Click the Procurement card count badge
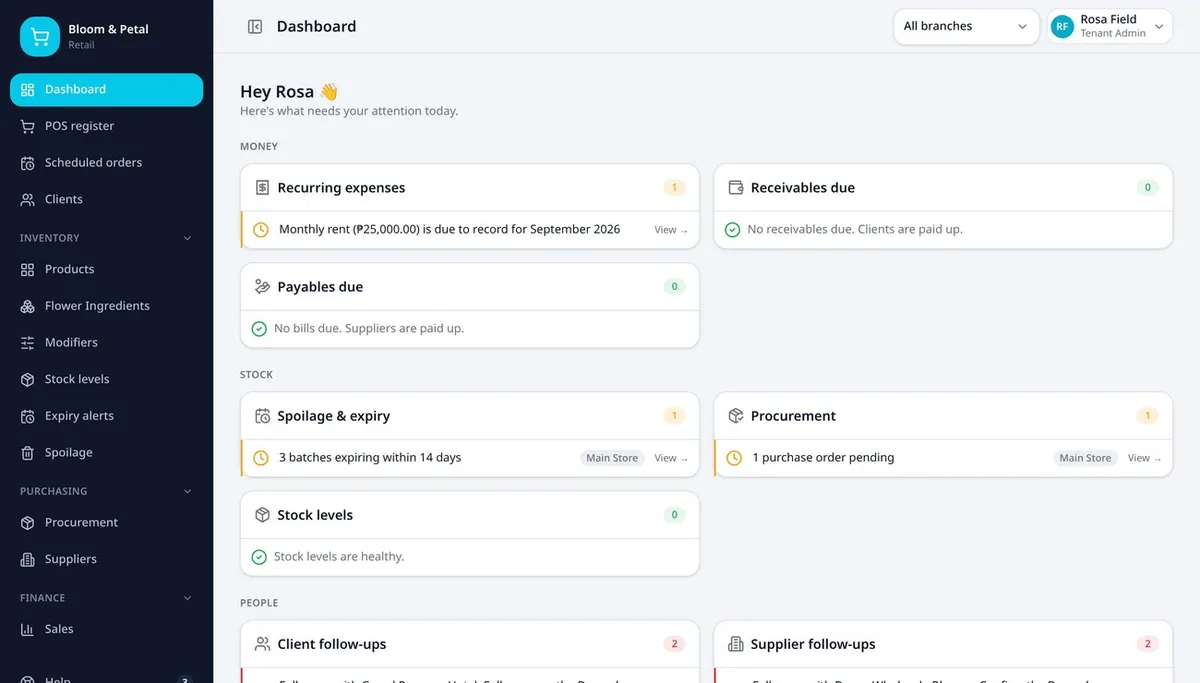1200x683 pixels. click(x=1148, y=416)
